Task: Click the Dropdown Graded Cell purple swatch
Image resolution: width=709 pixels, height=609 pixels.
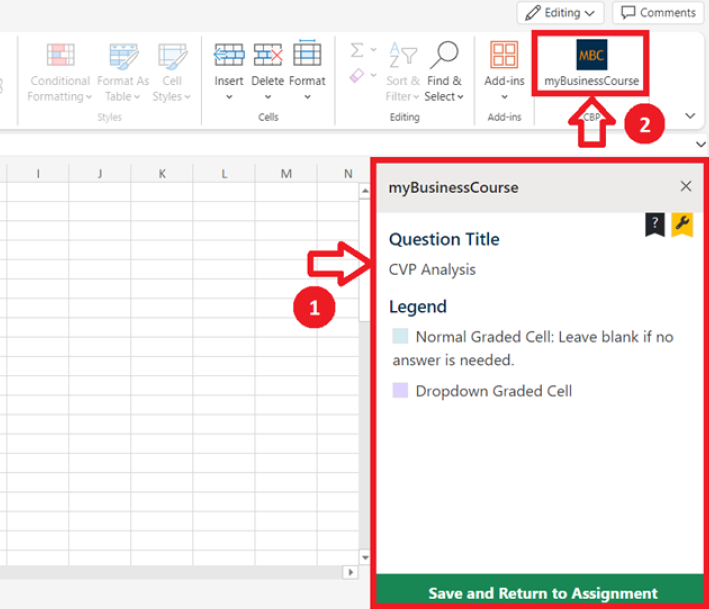Action: (x=400, y=390)
